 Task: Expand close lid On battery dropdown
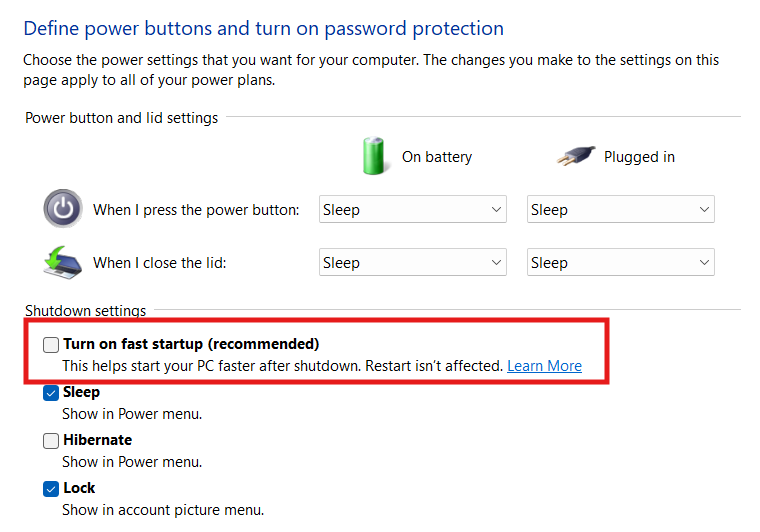[413, 263]
